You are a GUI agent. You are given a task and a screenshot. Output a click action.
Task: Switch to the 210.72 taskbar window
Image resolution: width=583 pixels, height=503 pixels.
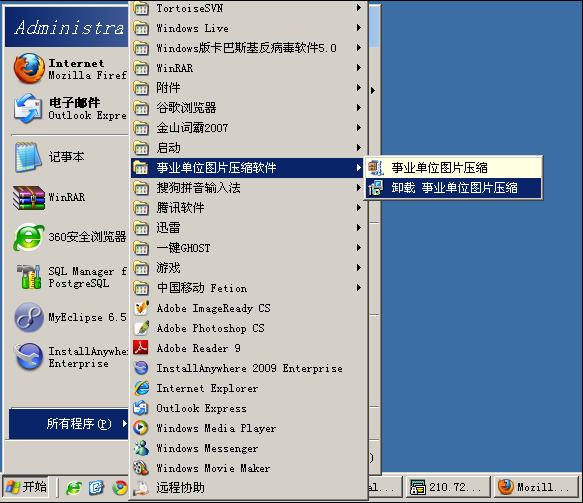click(448, 487)
